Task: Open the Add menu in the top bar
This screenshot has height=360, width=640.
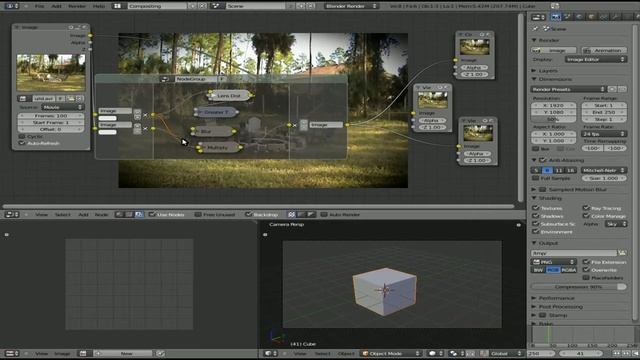Action: point(57,6)
